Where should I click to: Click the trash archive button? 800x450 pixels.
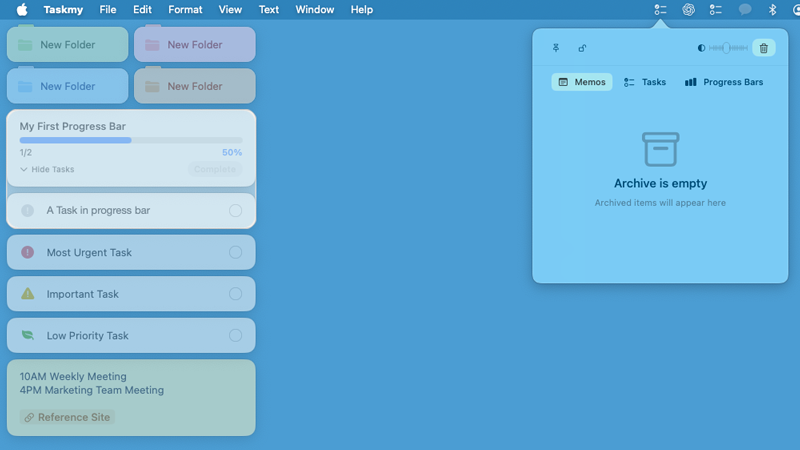[x=764, y=48]
